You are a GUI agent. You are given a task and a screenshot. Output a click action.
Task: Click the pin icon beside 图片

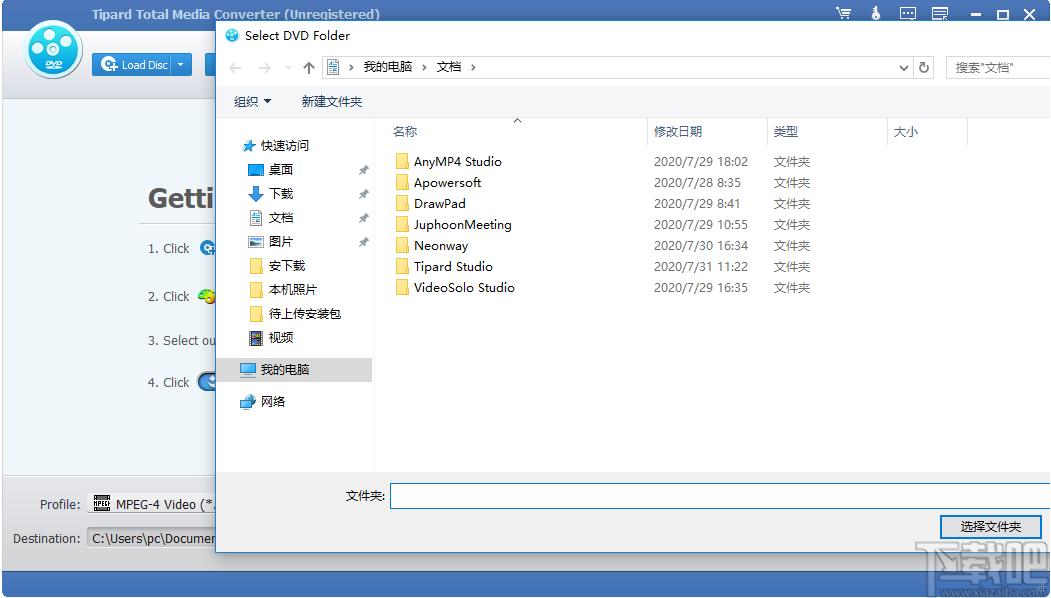click(363, 242)
